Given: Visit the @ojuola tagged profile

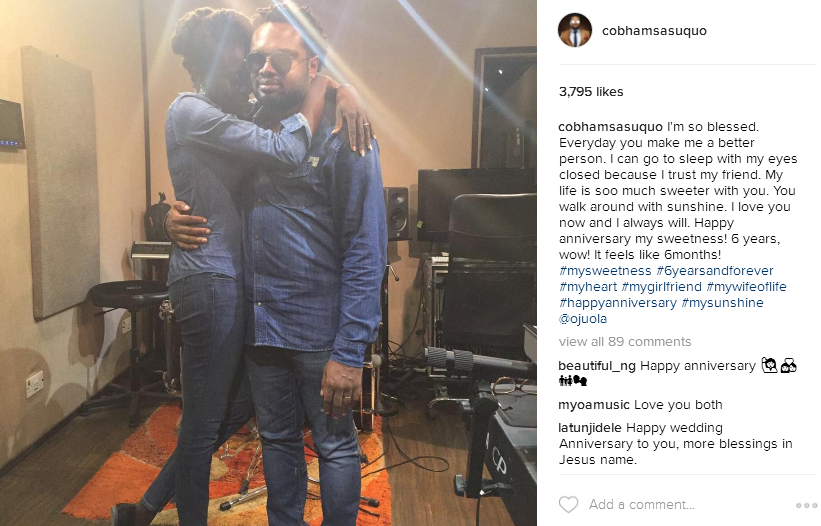Looking at the screenshot, I should [x=583, y=319].
